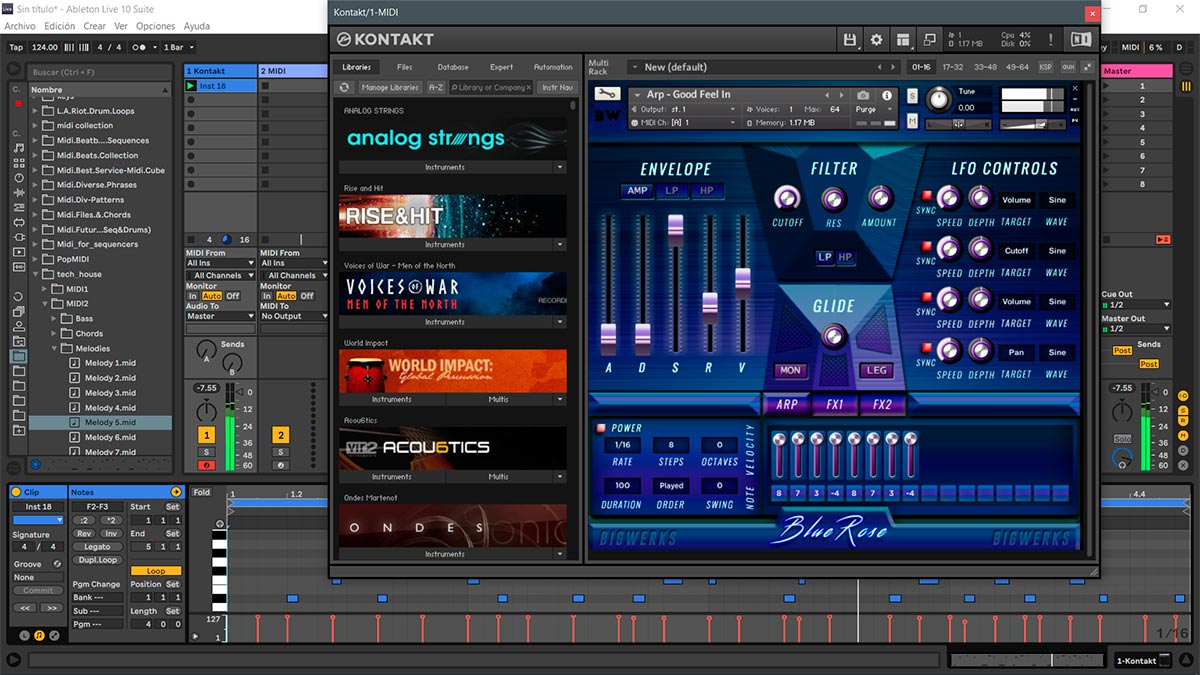The height and width of the screenshot is (675, 1200).
Task: Select Melody 3.mid file
Action: [110, 393]
